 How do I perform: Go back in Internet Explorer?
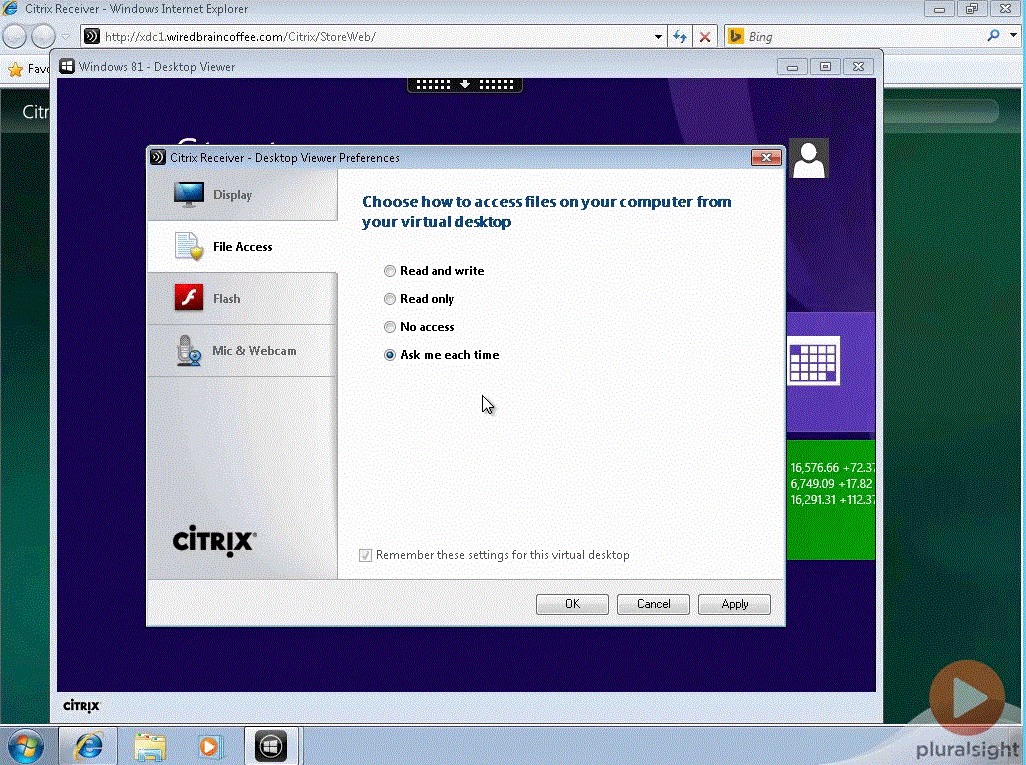point(14,37)
